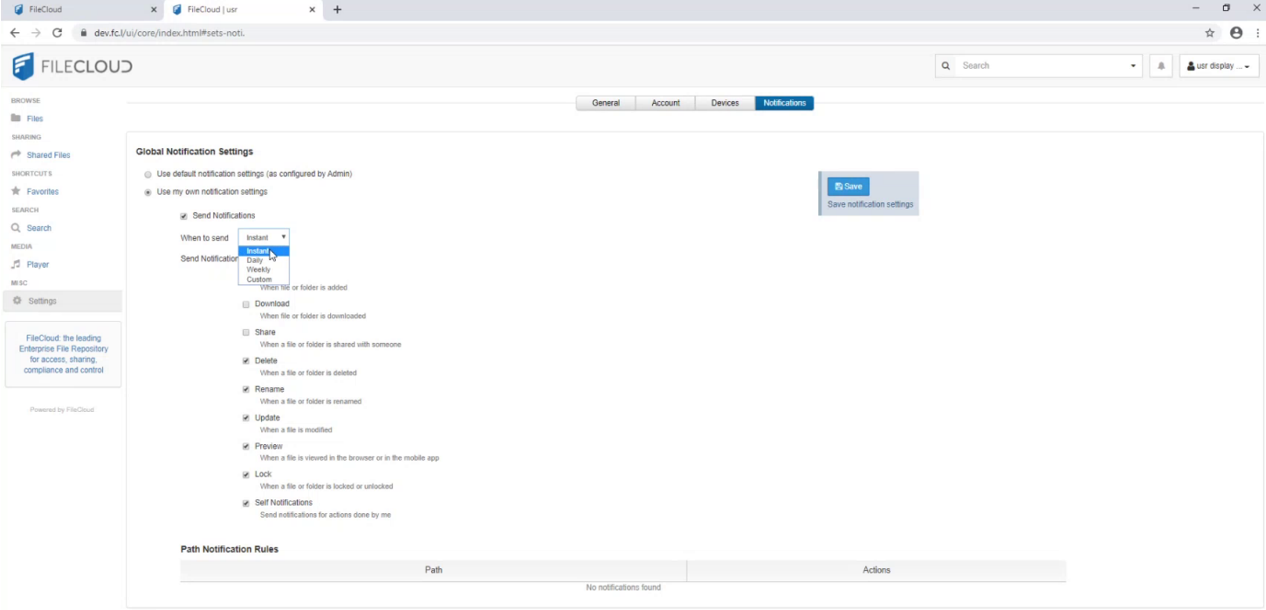Switch to the Devices settings tab
The width and height of the screenshot is (1266, 610).
pos(725,103)
